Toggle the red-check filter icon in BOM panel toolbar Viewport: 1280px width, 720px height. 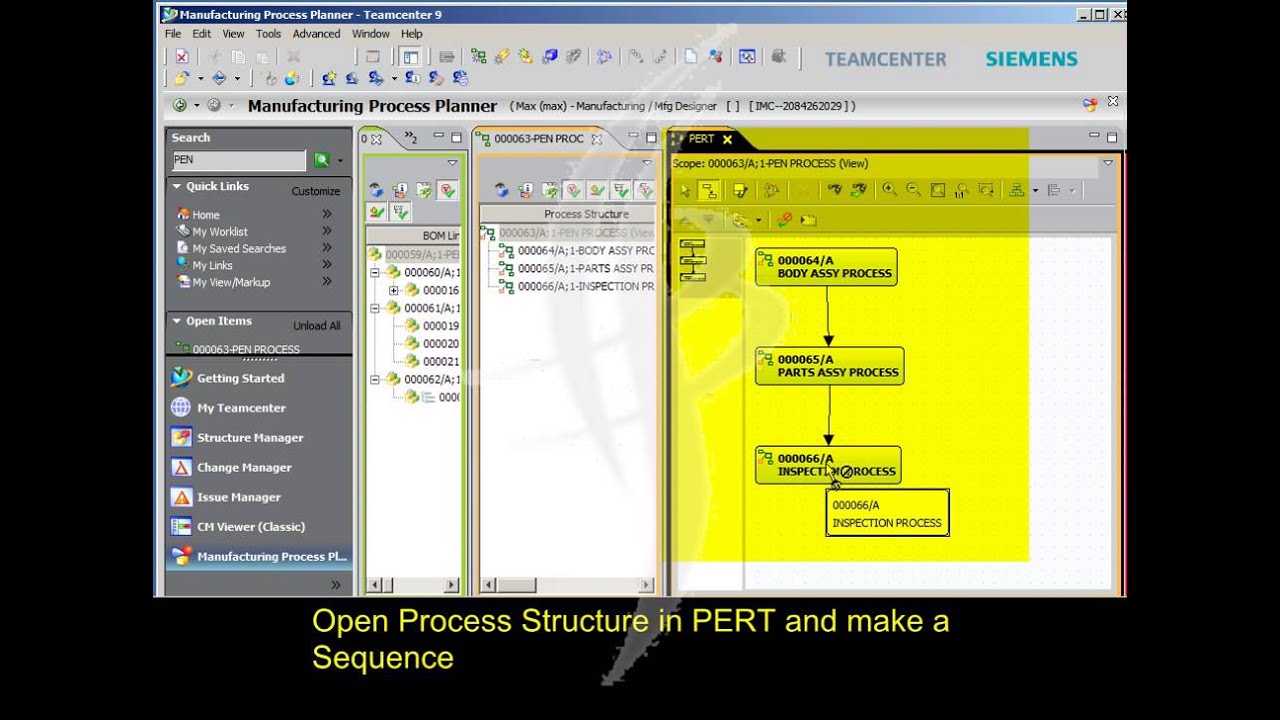[x=447, y=190]
